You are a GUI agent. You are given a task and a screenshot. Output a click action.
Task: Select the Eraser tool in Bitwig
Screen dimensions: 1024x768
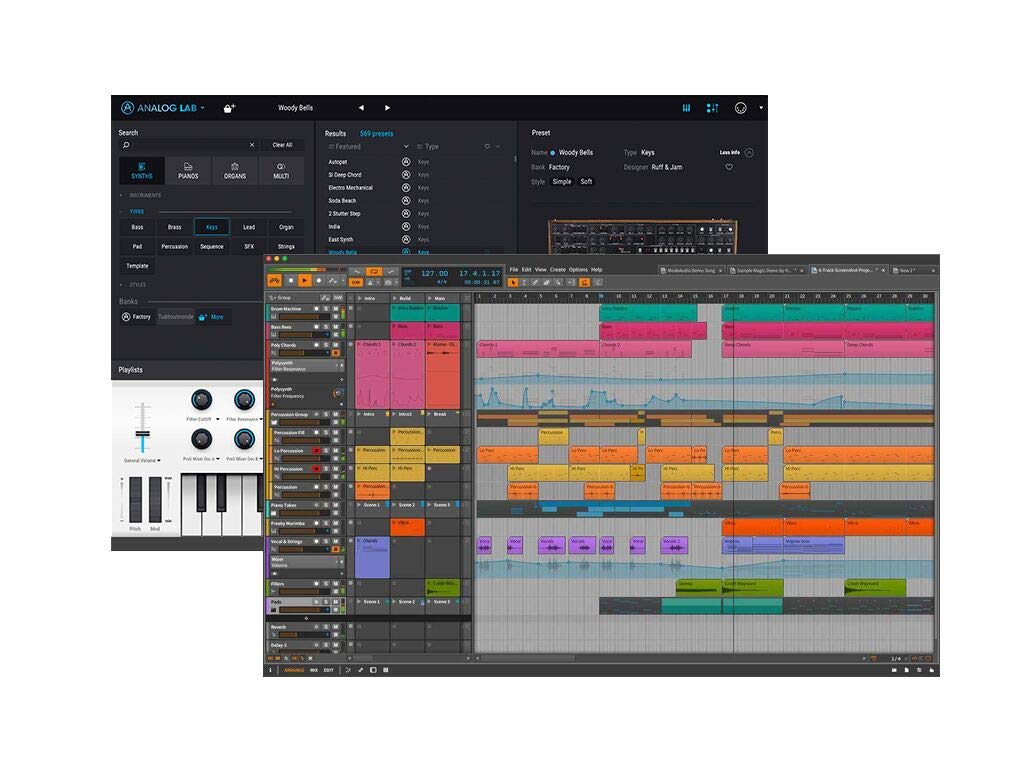pyautogui.click(x=547, y=282)
